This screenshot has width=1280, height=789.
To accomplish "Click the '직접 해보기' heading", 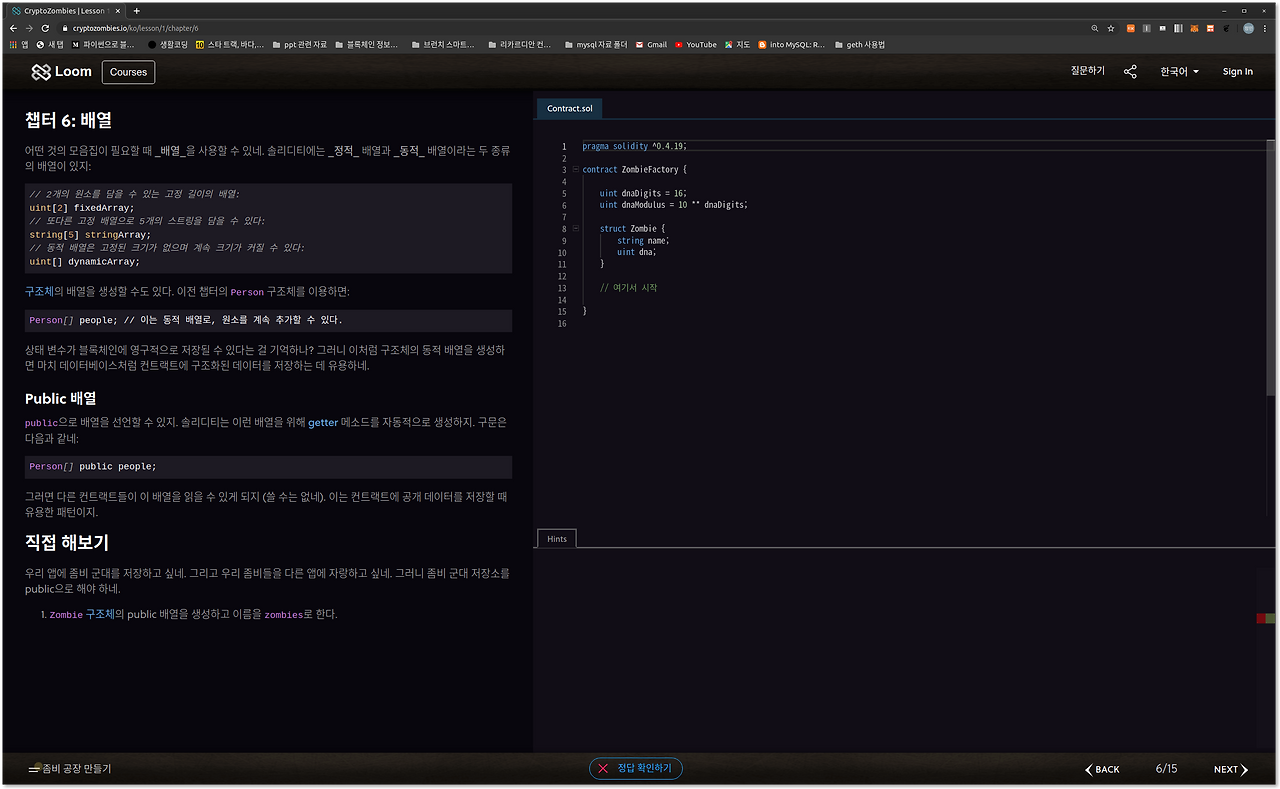I will (67, 543).
